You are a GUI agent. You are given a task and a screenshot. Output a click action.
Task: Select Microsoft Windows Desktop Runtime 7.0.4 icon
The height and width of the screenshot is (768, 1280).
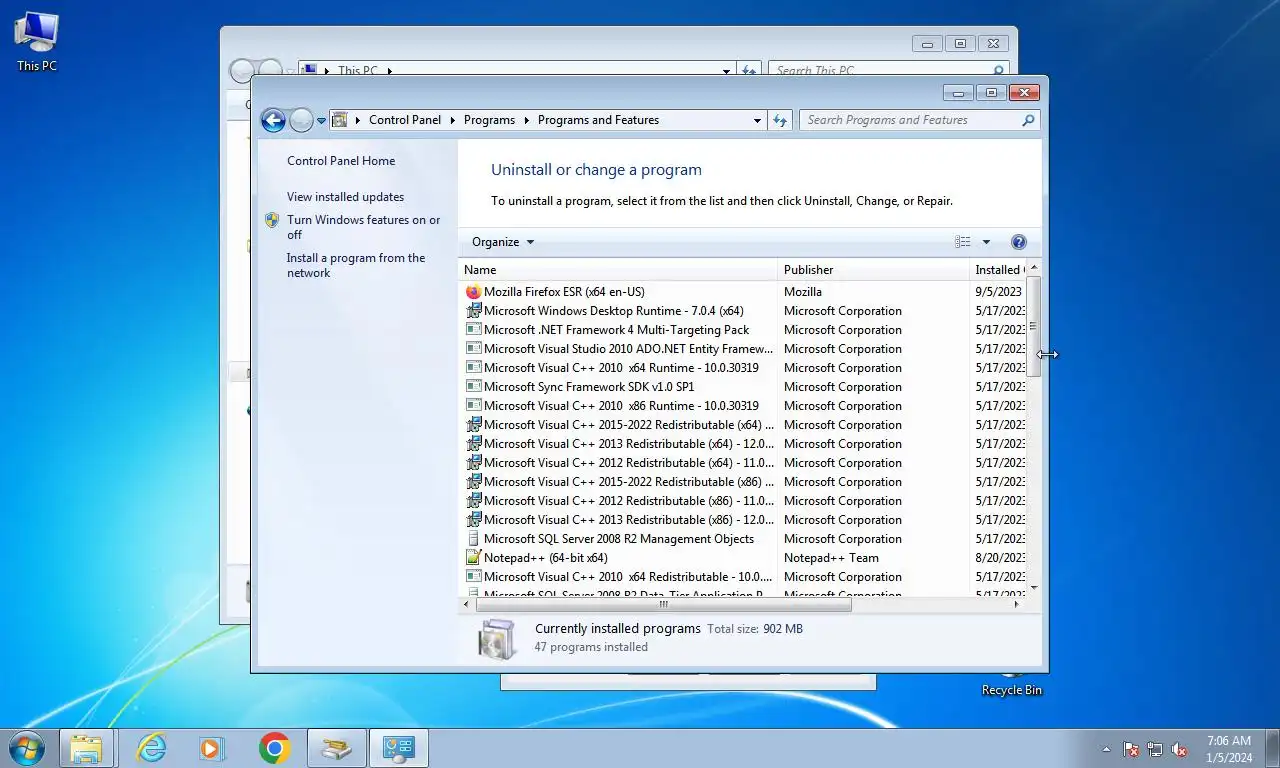pyautogui.click(x=474, y=311)
